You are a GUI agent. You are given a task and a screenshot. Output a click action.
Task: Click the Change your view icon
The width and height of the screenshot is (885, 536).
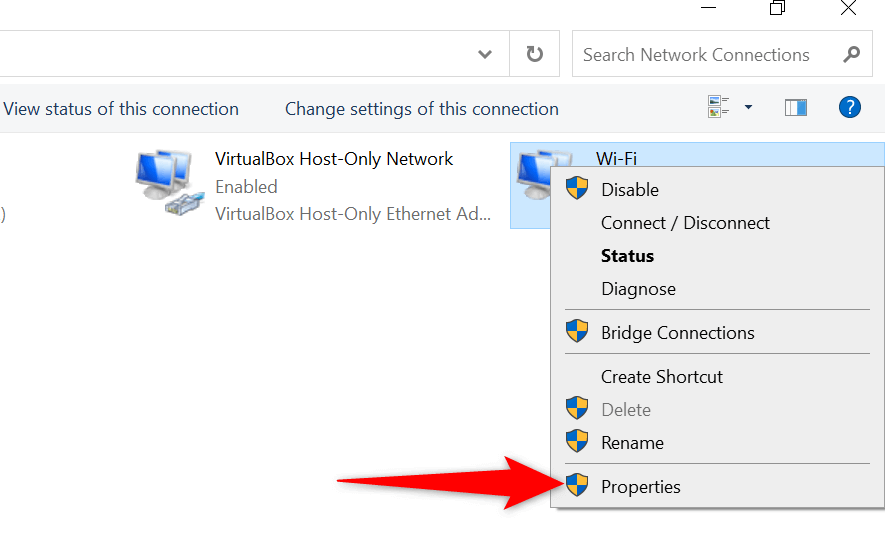tap(719, 108)
